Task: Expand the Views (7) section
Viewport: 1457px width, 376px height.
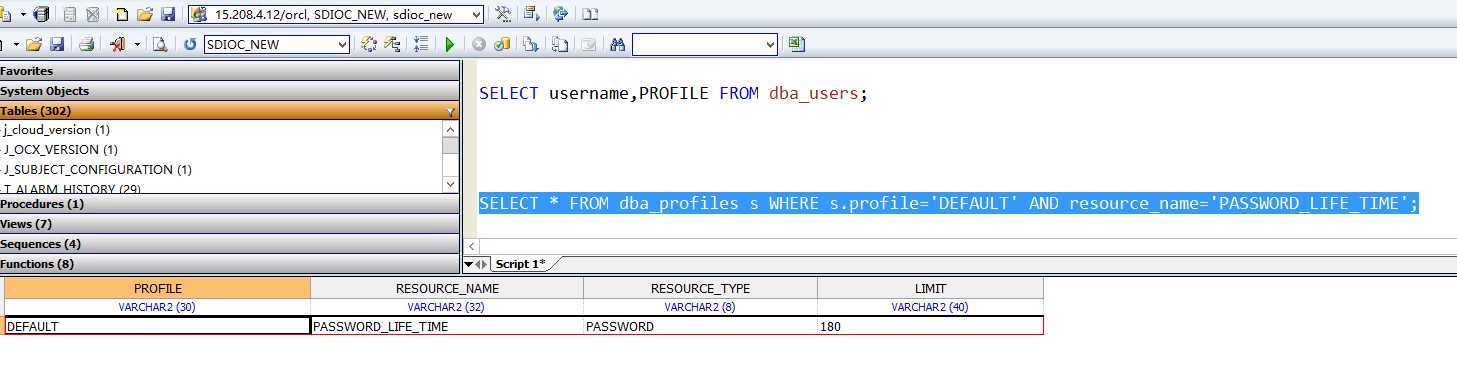Action: pos(229,224)
